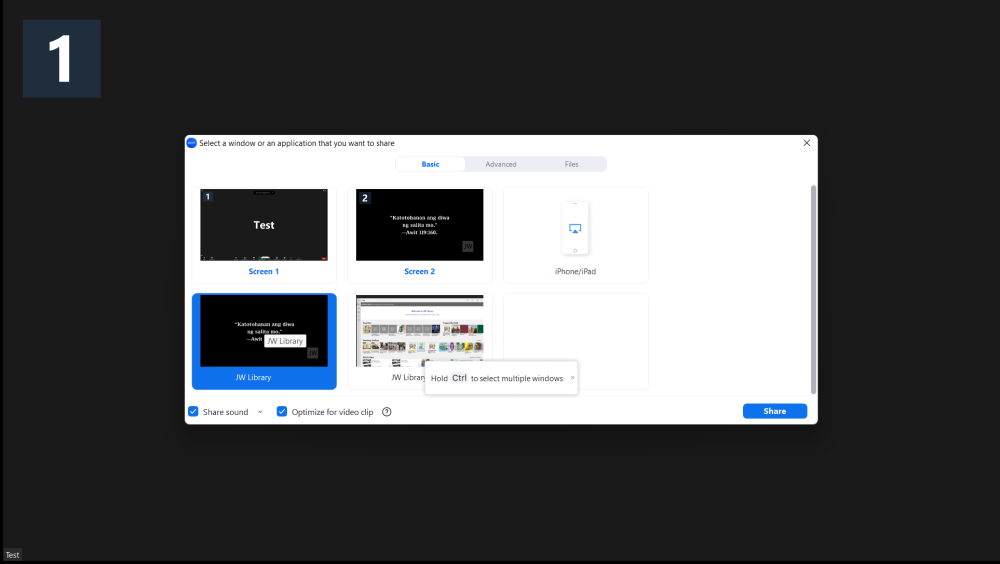1000x564 pixels.
Task: Click the blue Share button
Action: tap(775, 411)
